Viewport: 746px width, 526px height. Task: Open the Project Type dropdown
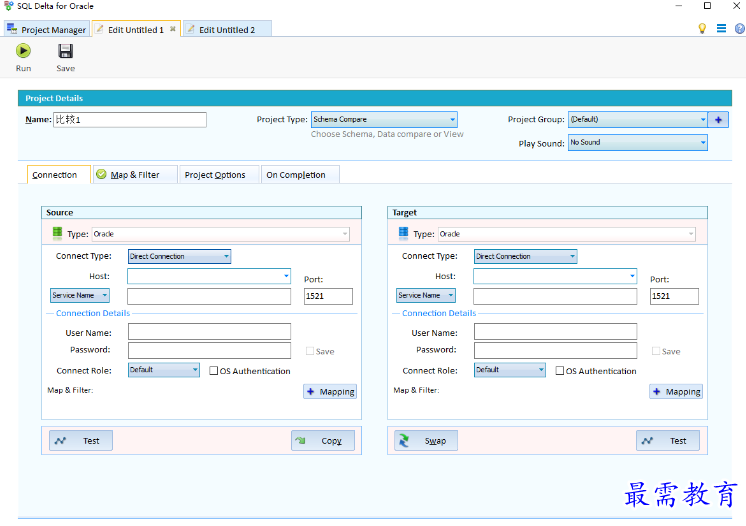pyautogui.click(x=384, y=119)
